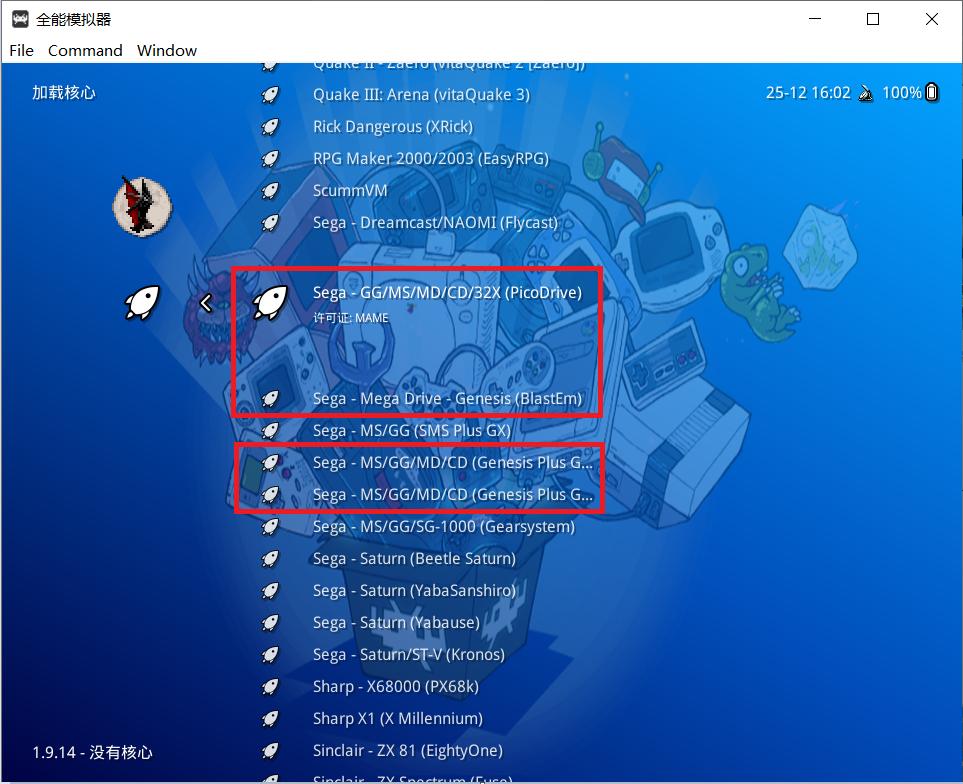This screenshot has height=784, width=963.
Task: Click the Gearsystem core rocket icon
Action: tap(270, 527)
